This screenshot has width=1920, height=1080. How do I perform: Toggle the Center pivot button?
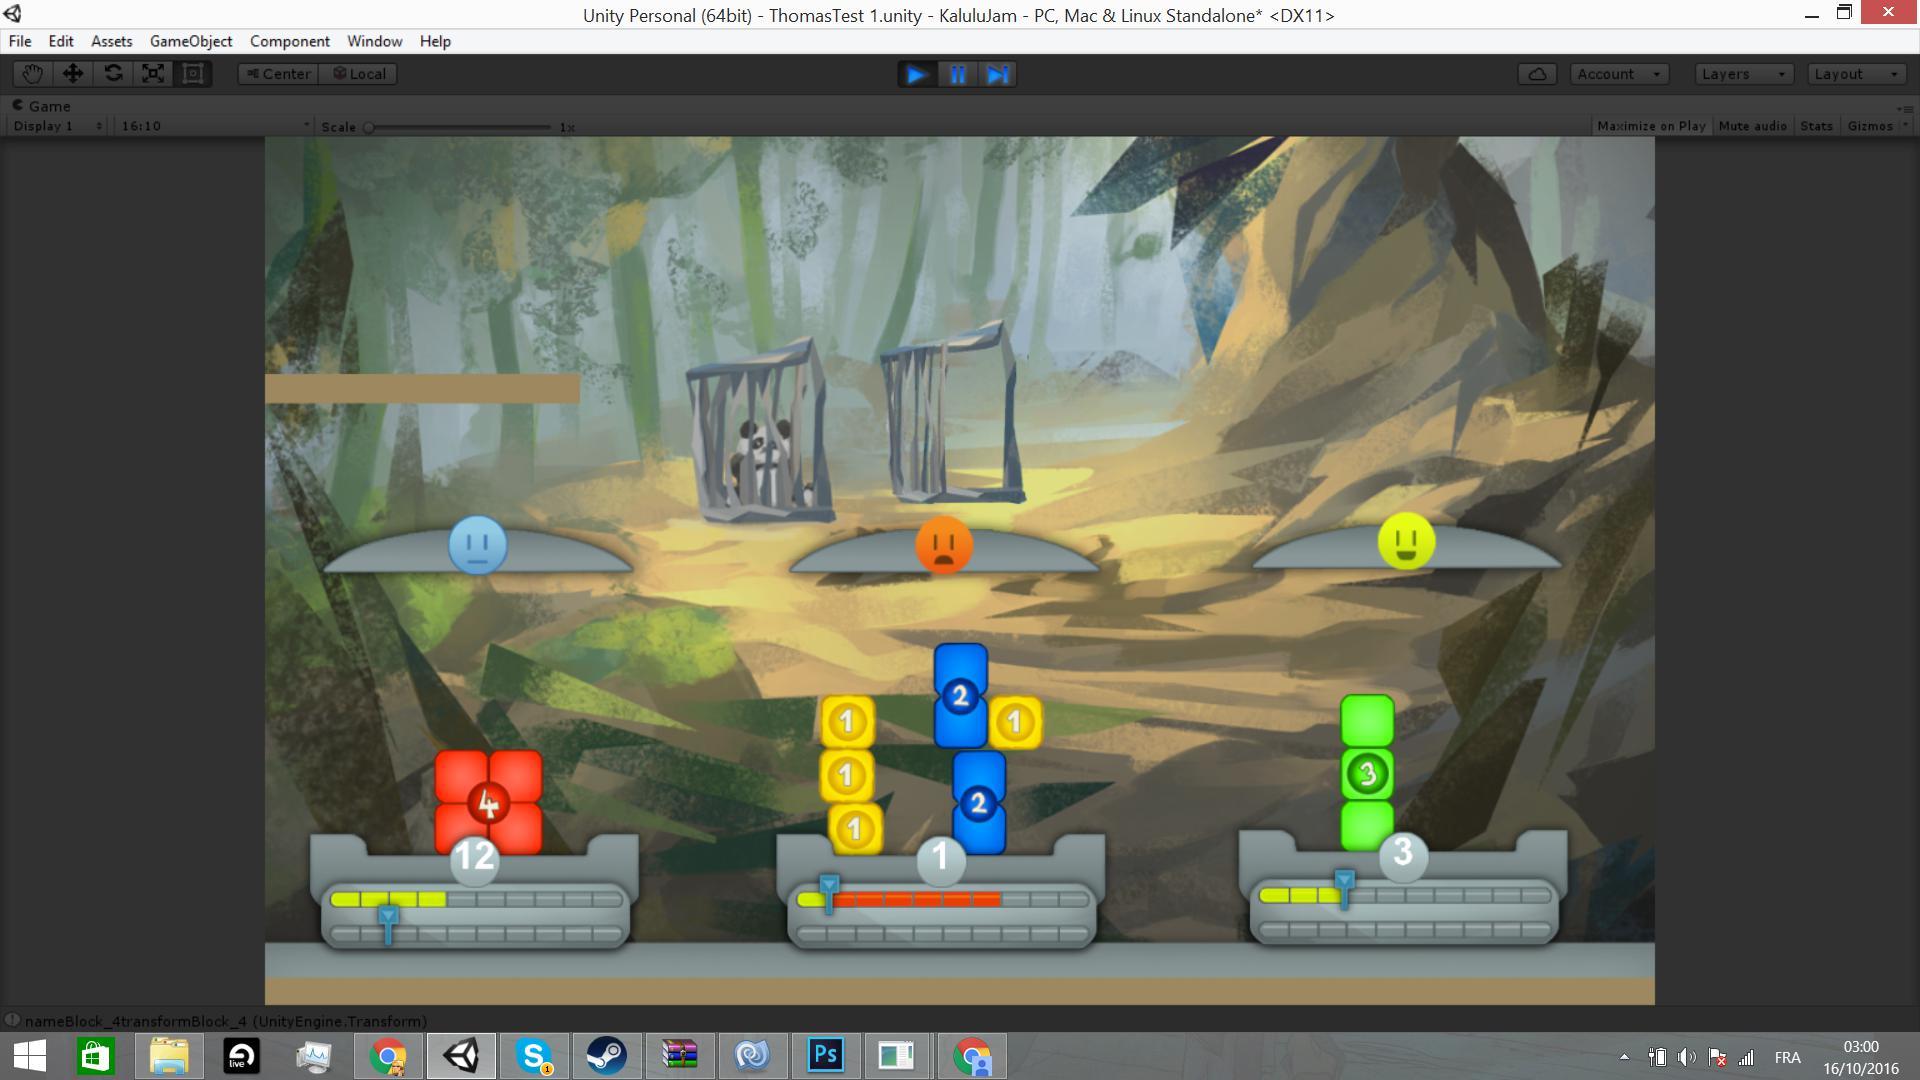(x=278, y=74)
